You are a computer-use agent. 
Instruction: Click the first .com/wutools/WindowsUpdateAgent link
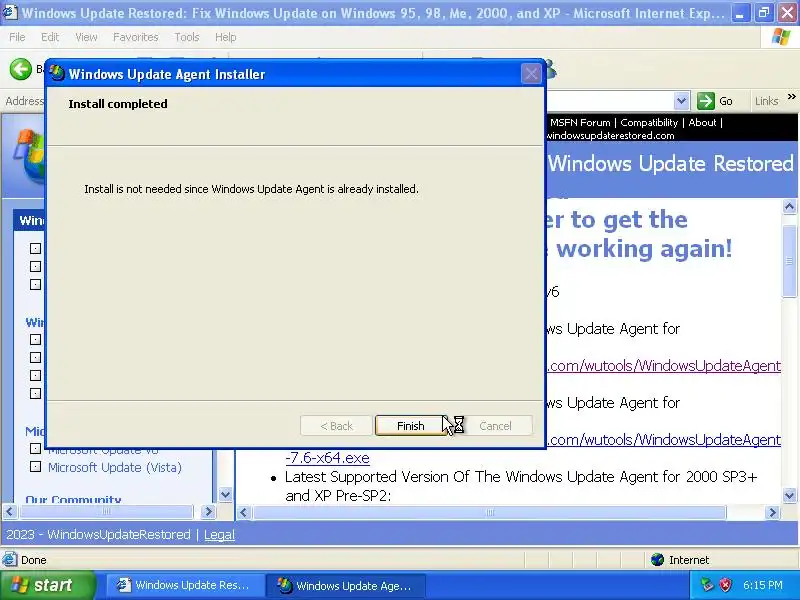click(663, 366)
